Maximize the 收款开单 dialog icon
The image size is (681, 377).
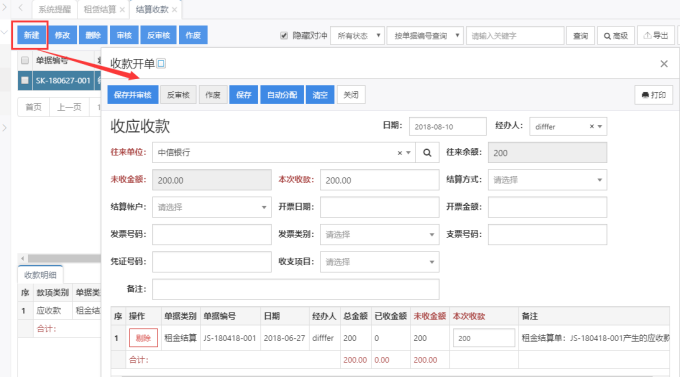(161, 63)
